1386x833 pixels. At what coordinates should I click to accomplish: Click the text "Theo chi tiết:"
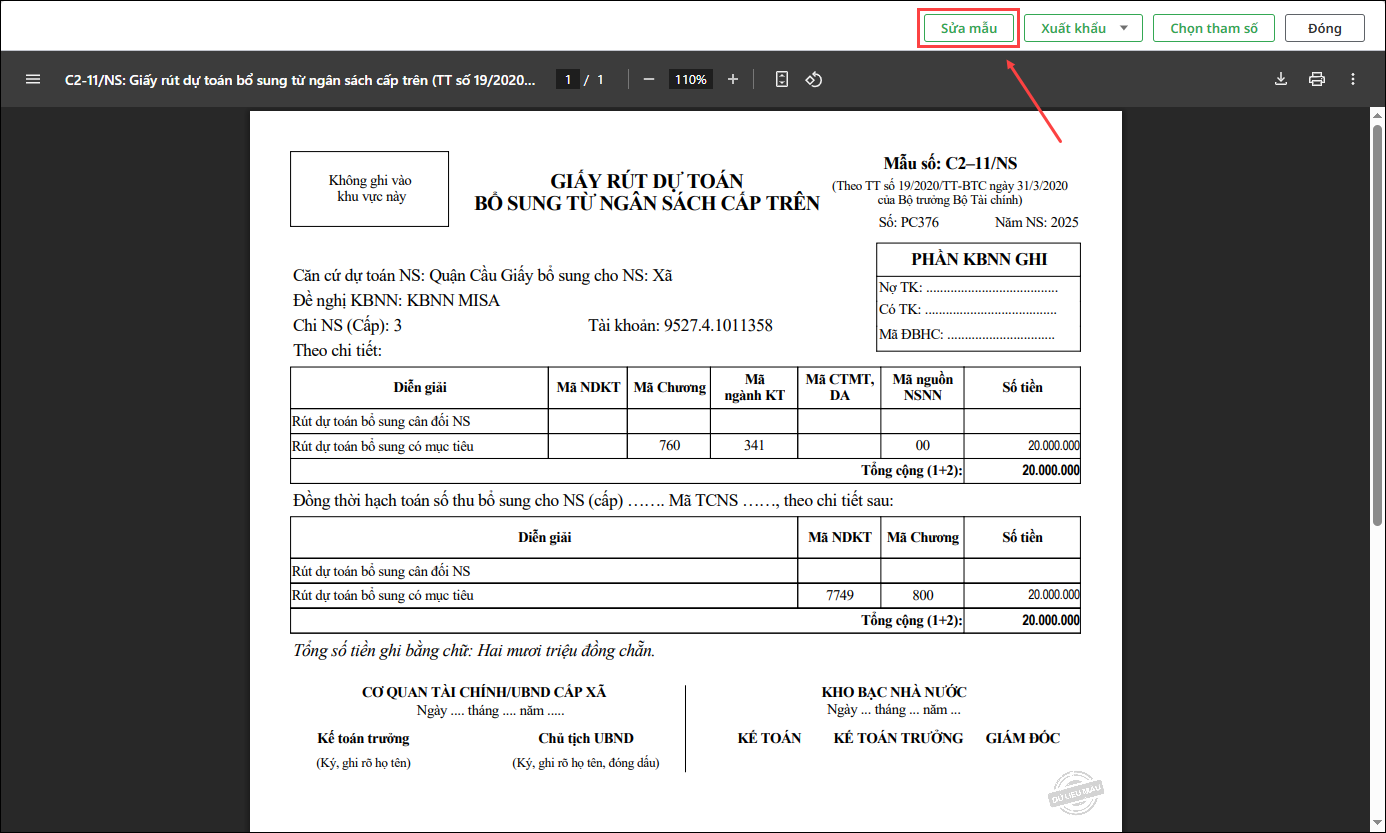(x=338, y=350)
